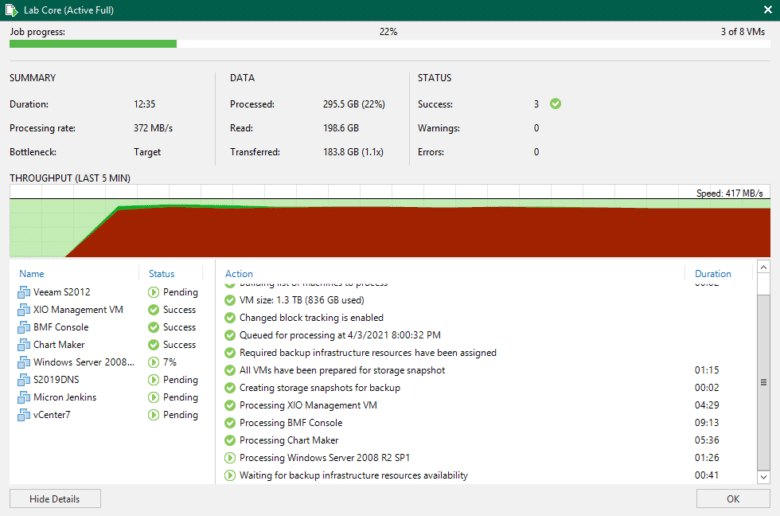This screenshot has width=780, height=516.
Task: Click the 09:13 duration value
Action: [706, 422]
